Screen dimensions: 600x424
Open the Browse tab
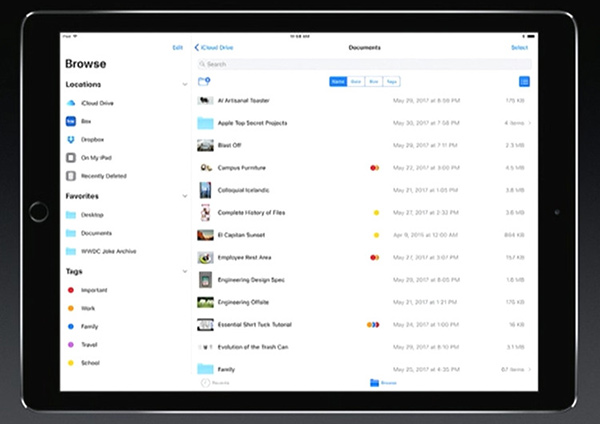click(x=383, y=383)
